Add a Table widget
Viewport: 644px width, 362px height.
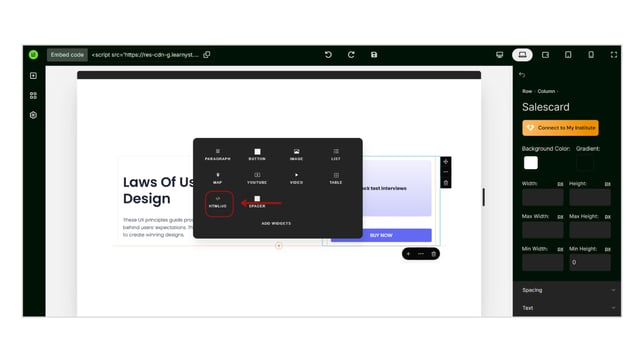pos(336,178)
